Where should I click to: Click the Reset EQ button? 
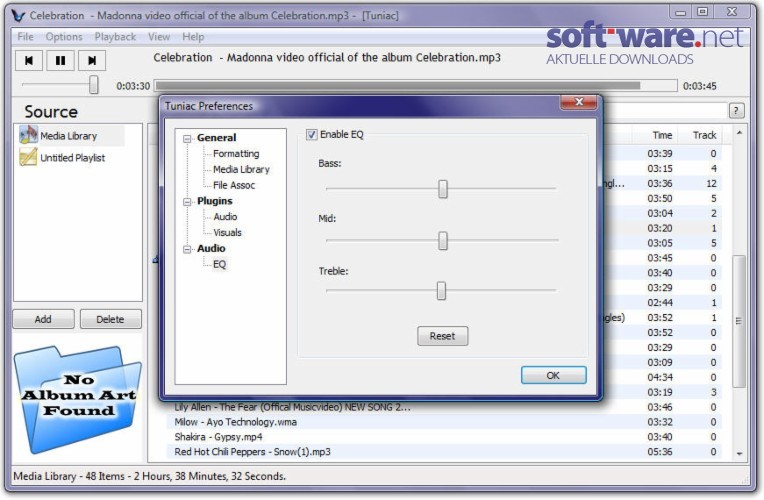tap(442, 336)
